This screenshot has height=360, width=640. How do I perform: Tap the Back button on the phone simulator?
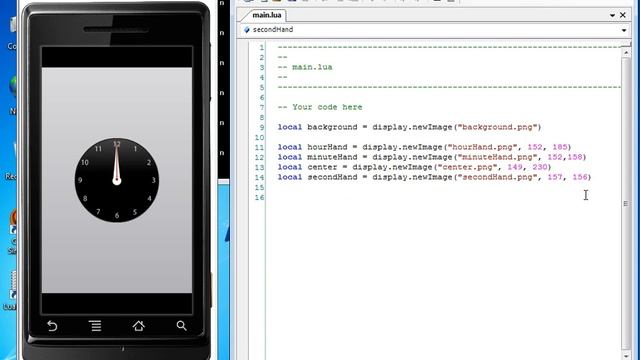click(x=52, y=326)
